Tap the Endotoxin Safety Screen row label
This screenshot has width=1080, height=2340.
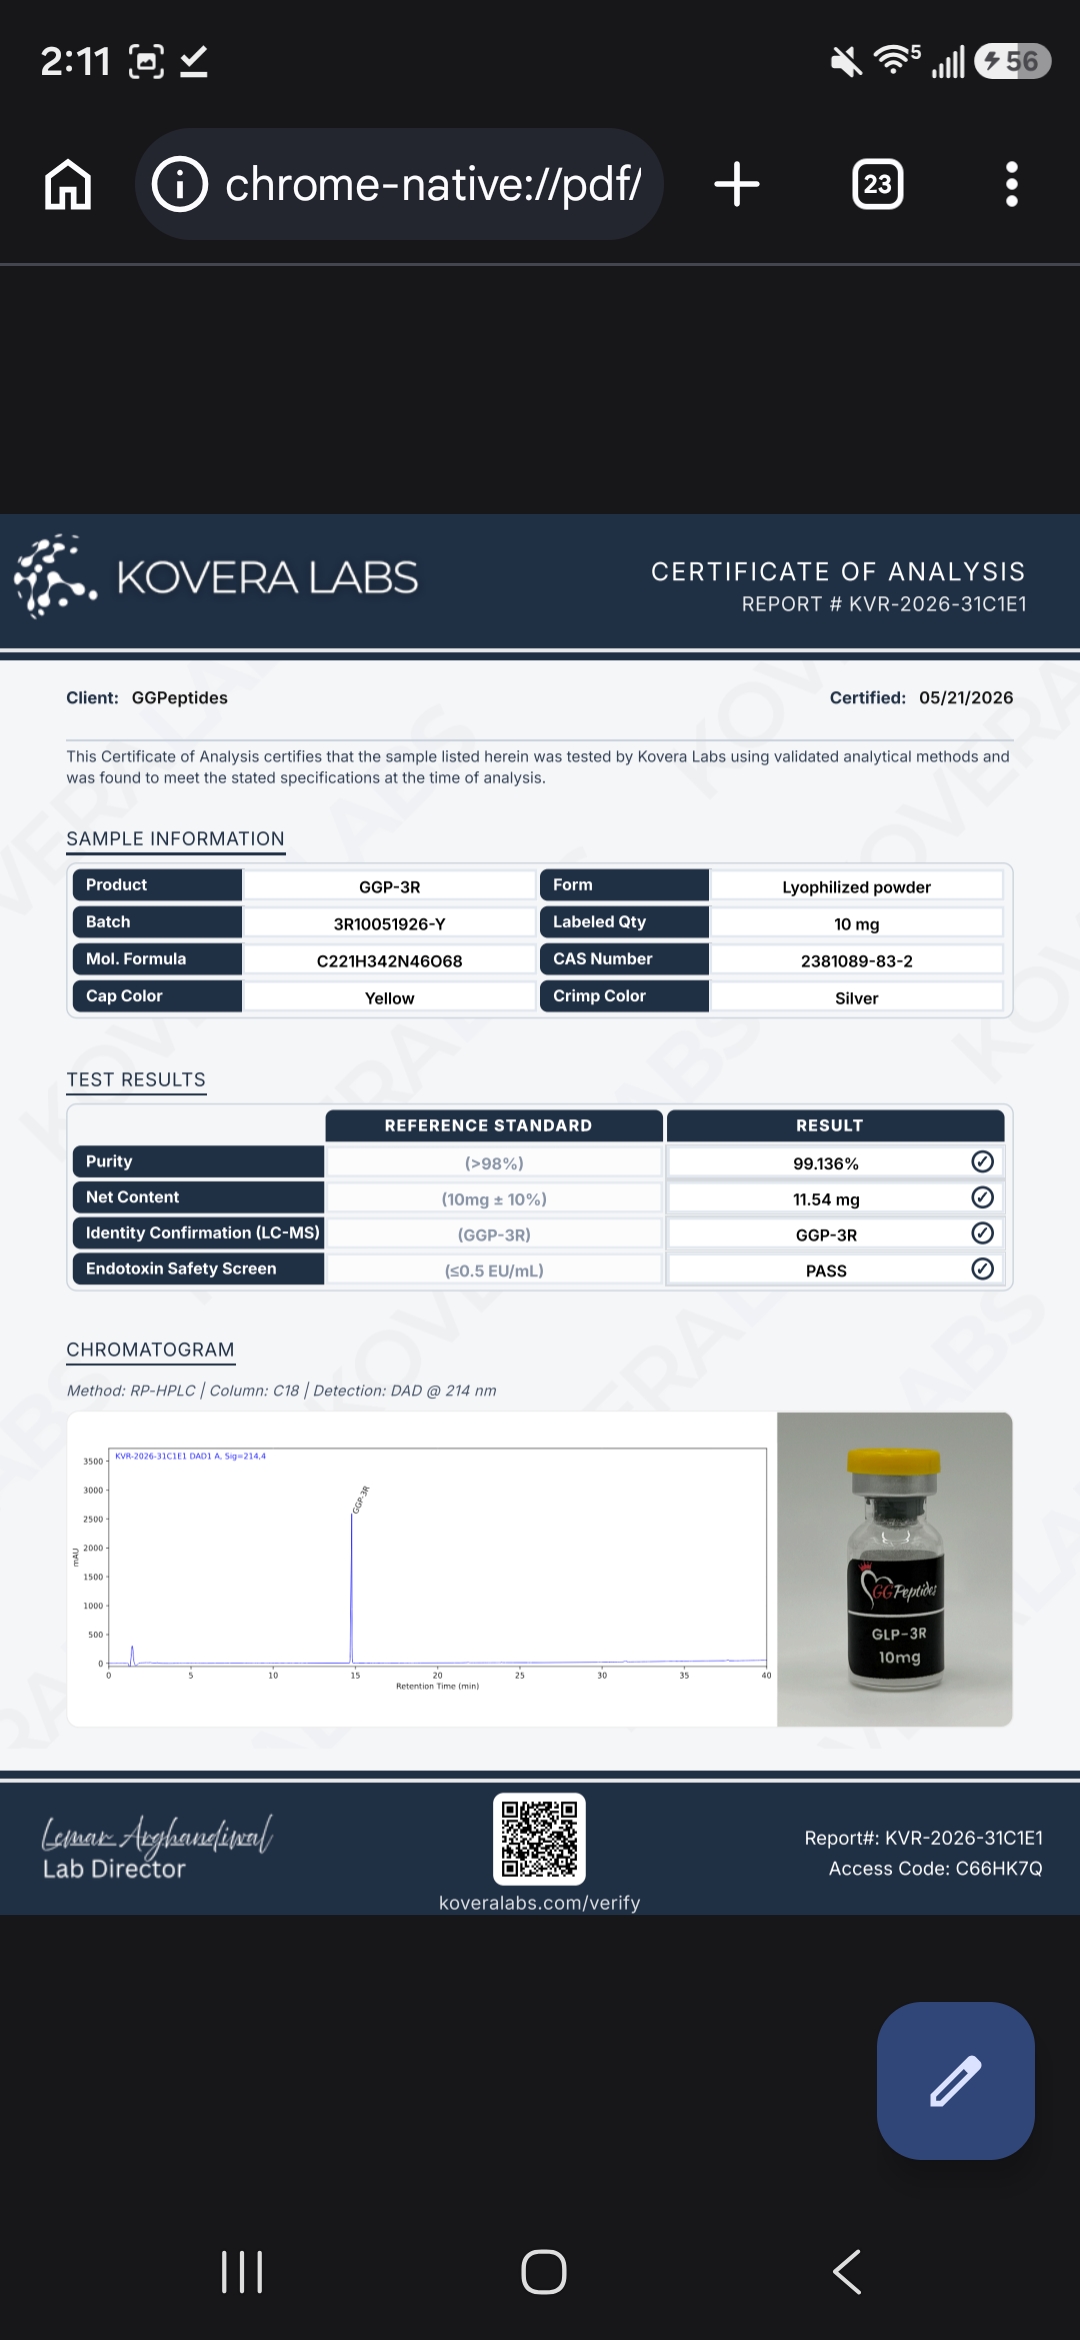(198, 1269)
